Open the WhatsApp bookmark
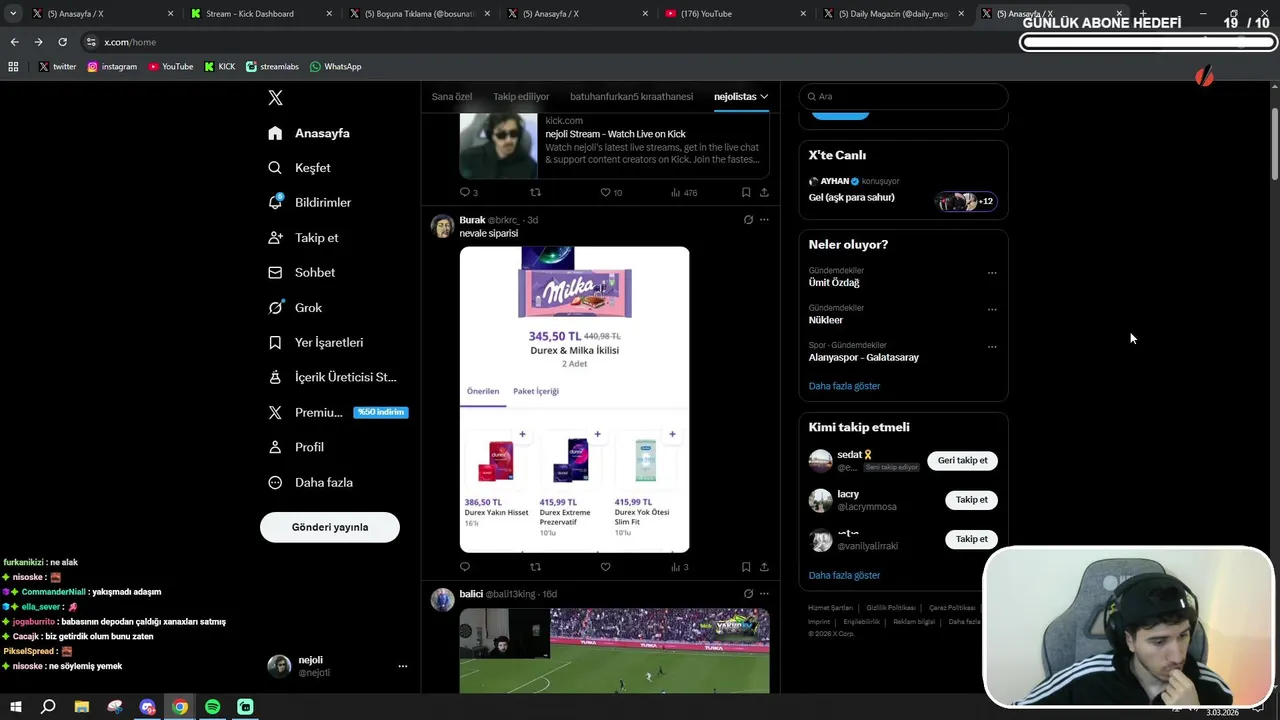 [x=335, y=66]
